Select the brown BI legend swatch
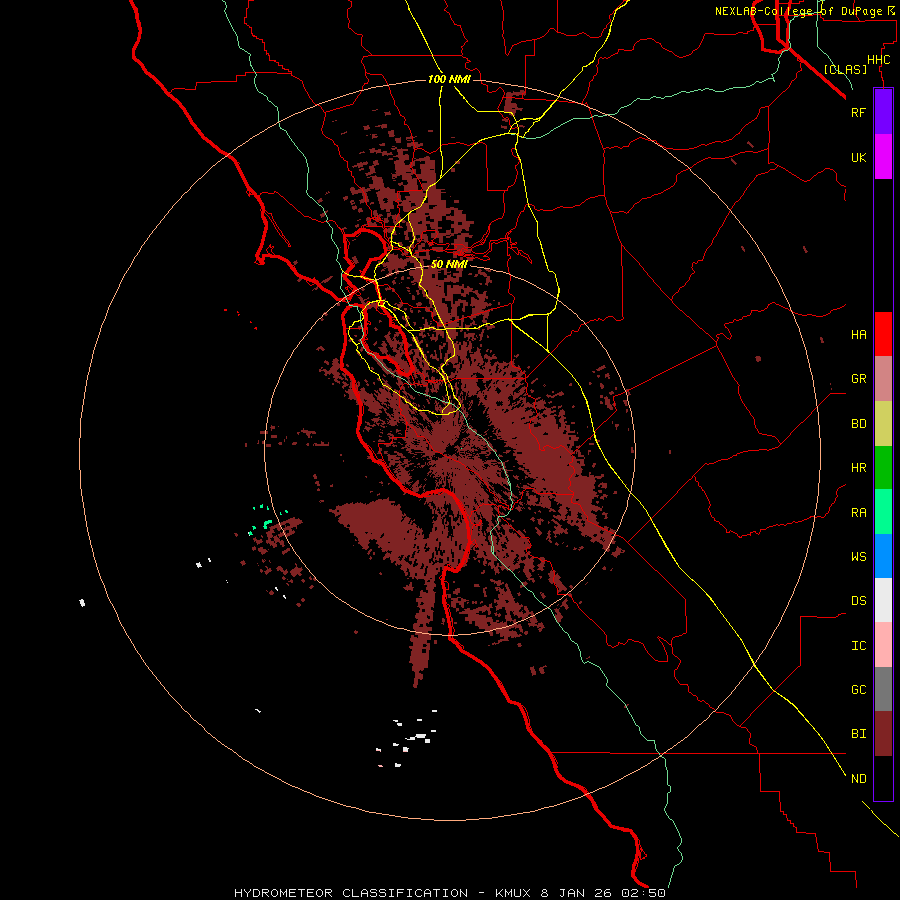This screenshot has height=900, width=900. click(x=883, y=734)
